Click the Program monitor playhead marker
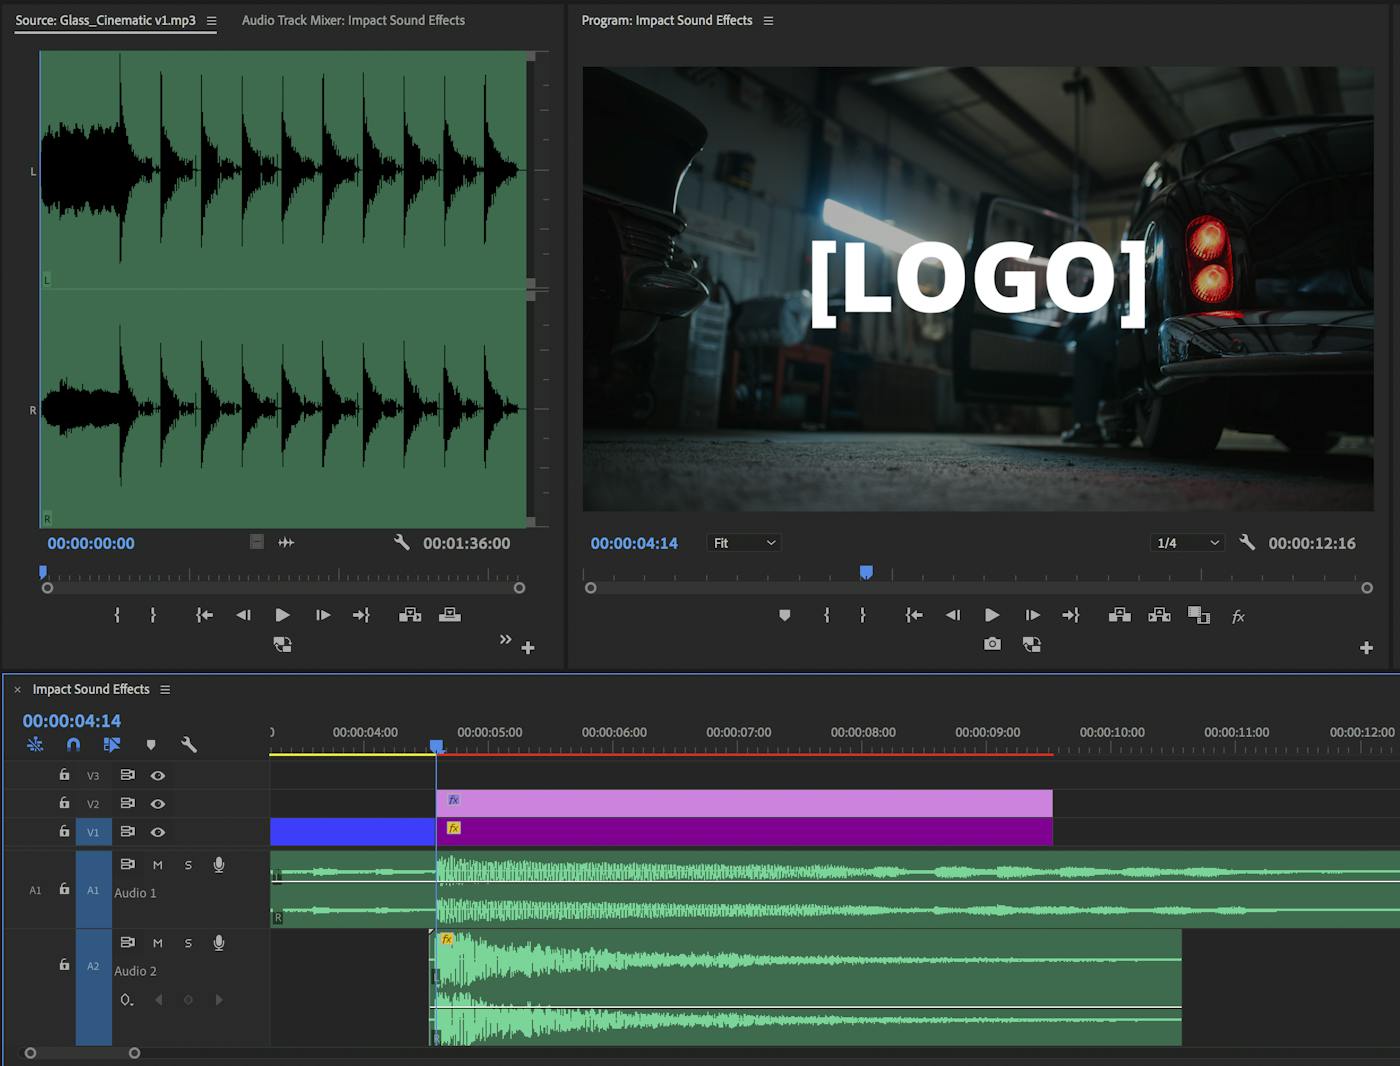This screenshot has height=1066, width=1400. pyautogui.click(x=866, y=572)
